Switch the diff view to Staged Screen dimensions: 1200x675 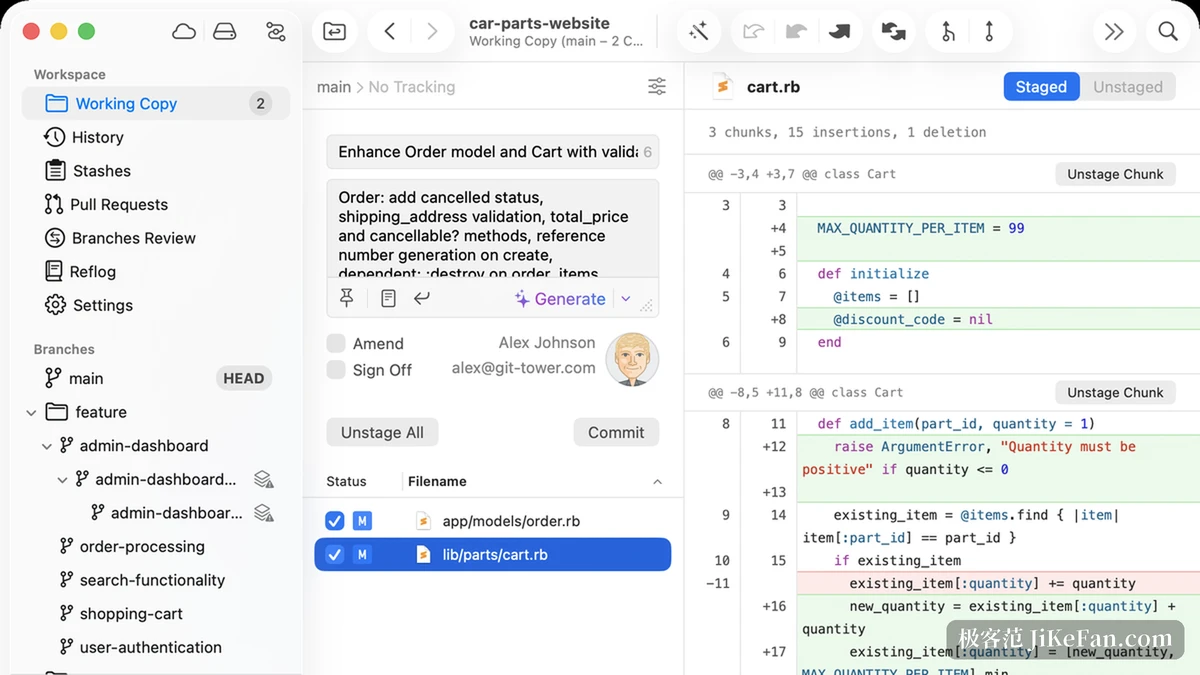point(1041,87)
